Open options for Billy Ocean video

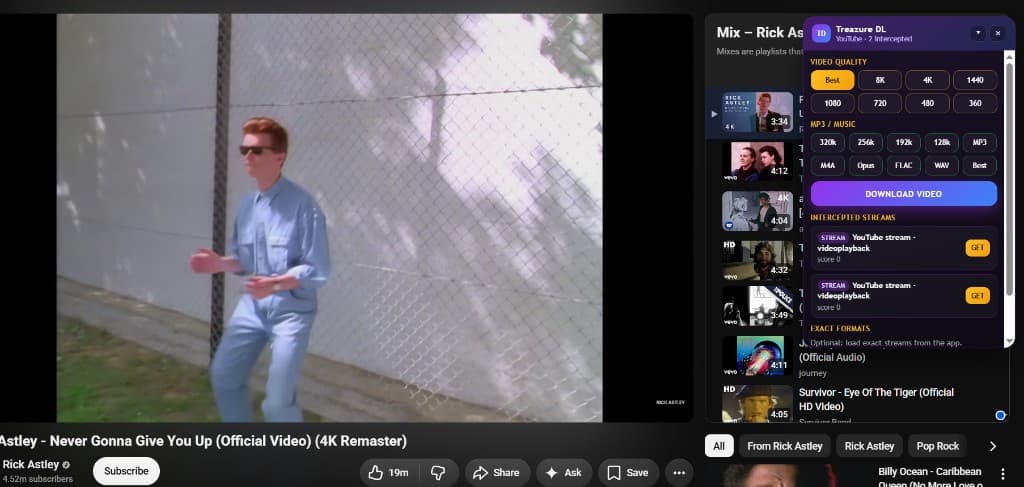(1003, 474)
